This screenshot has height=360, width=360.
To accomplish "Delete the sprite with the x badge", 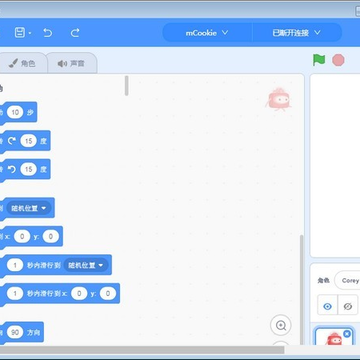I will coord(347,334).
